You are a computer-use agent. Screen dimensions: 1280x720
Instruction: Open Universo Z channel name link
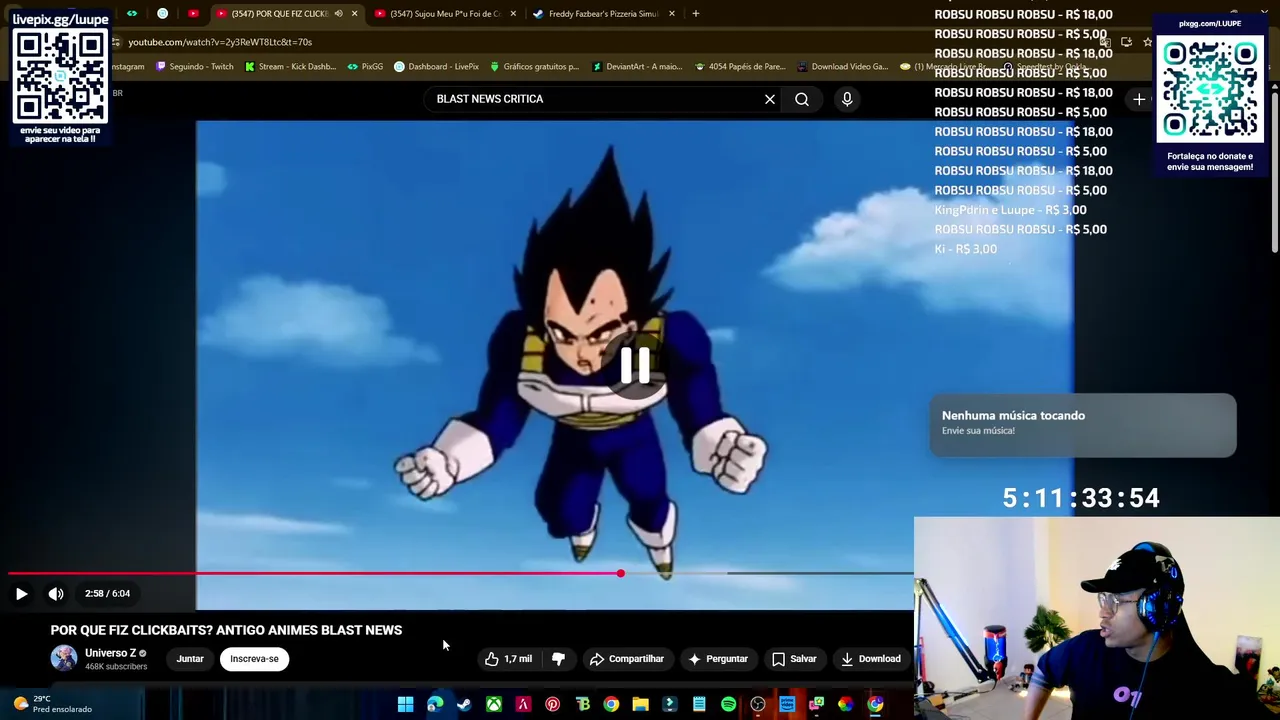click(x=110, y=653)
